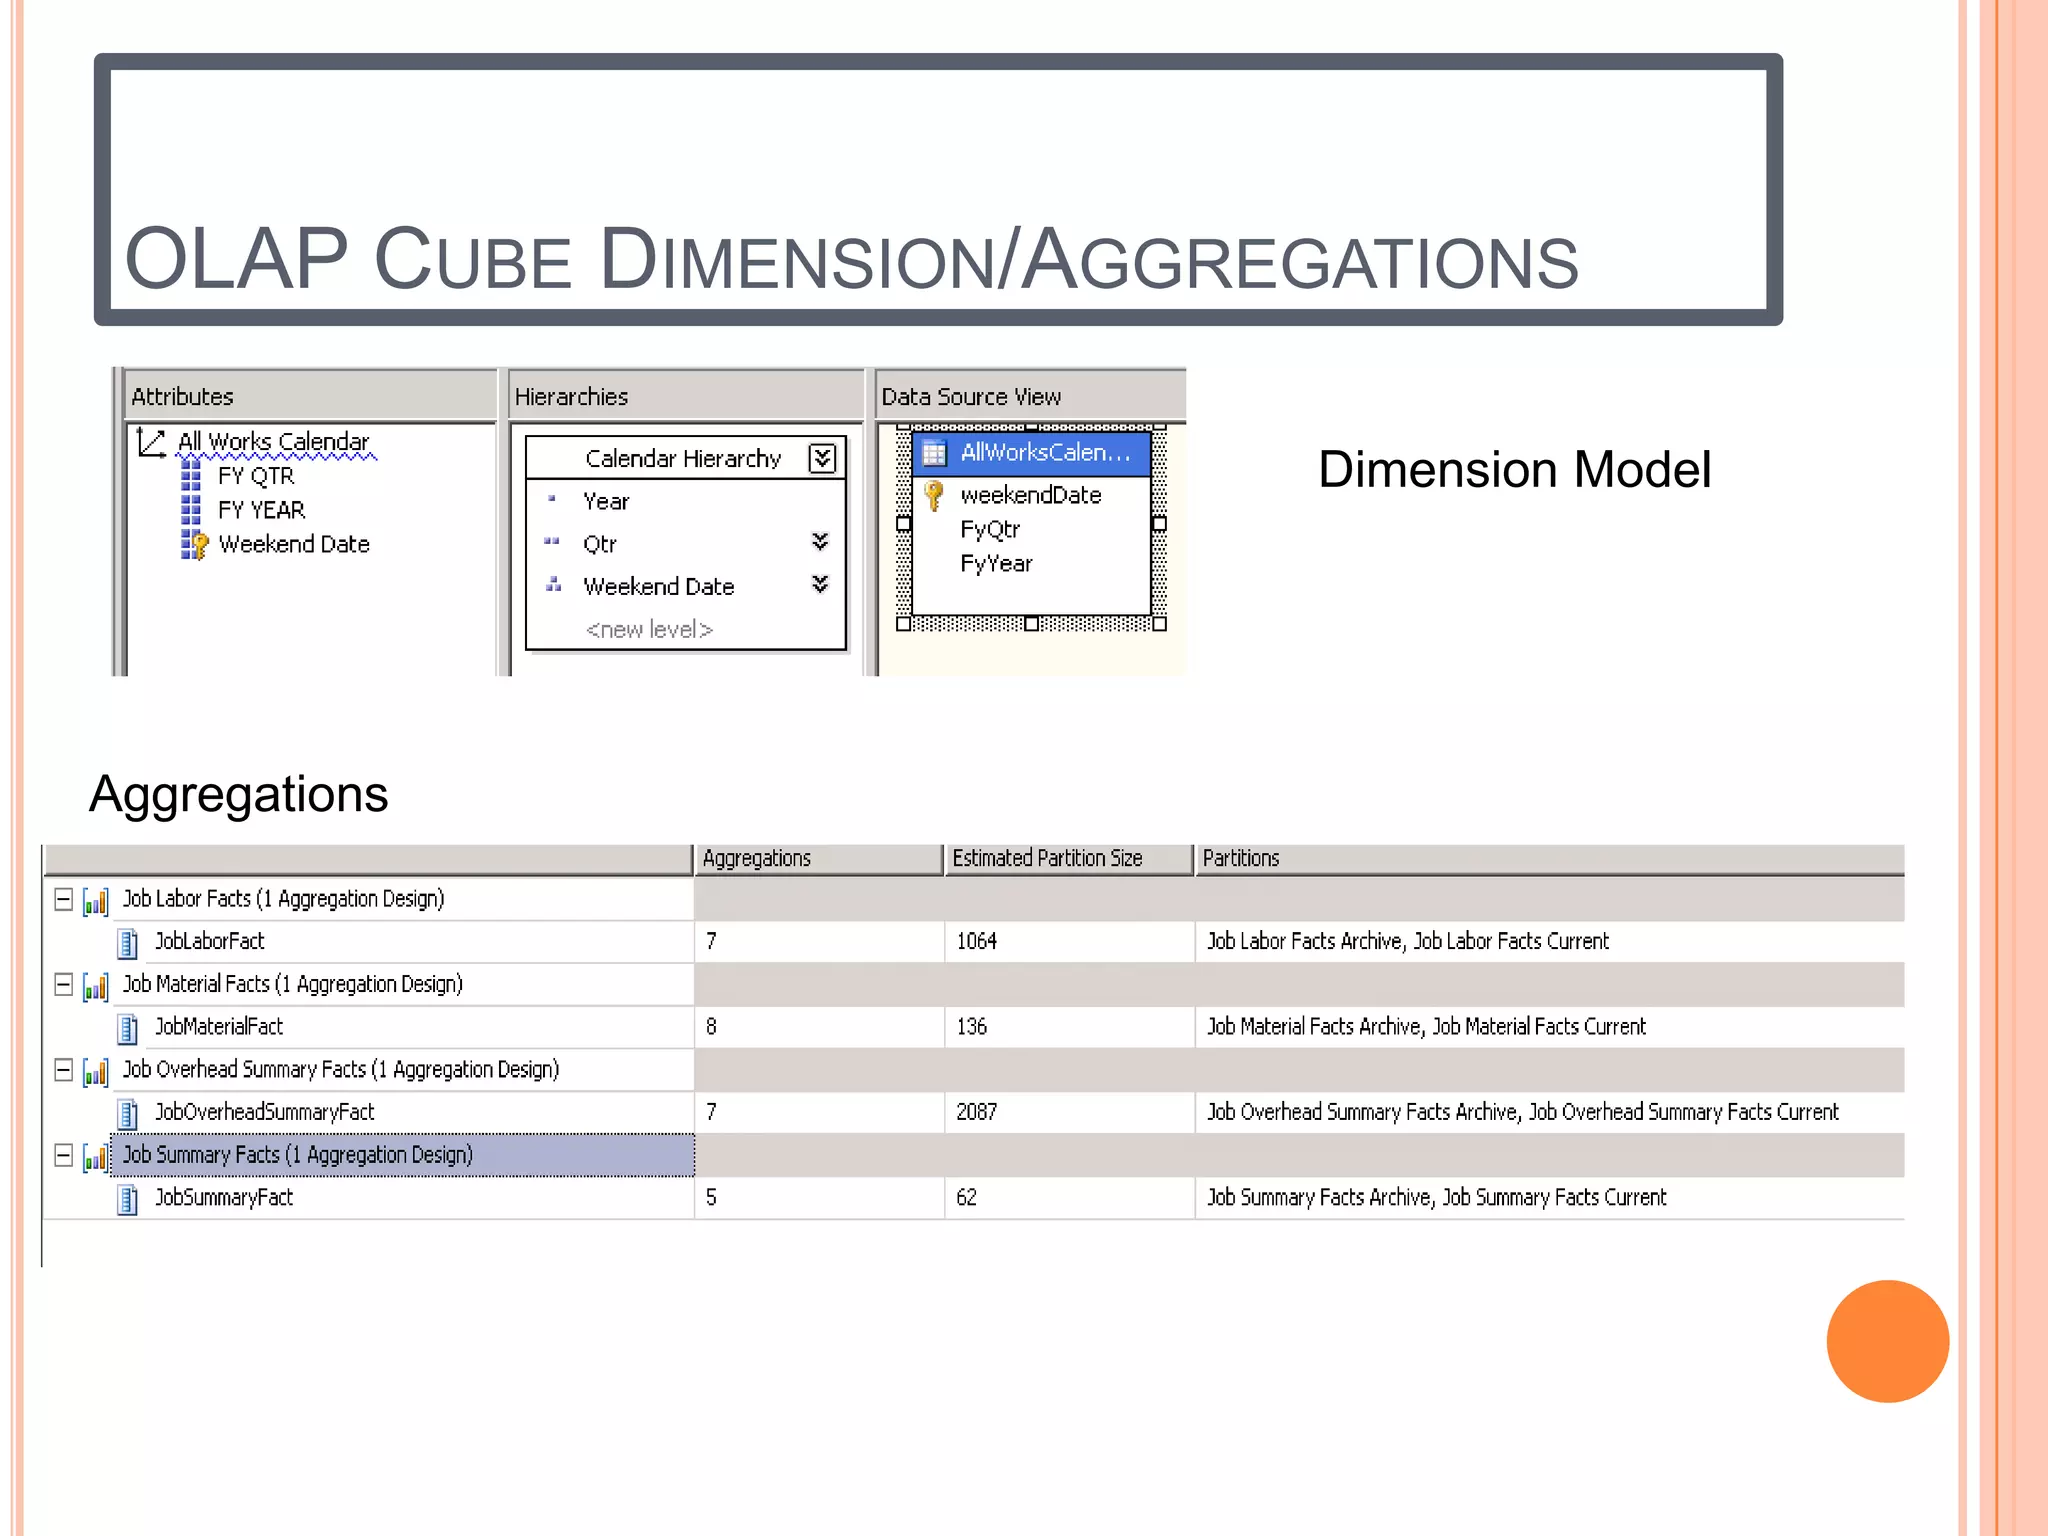2048x1536 pixels.
Task: Select the highlighted Job Summary Facts row
Action: pyautogui.click(x=402, y=1155)
